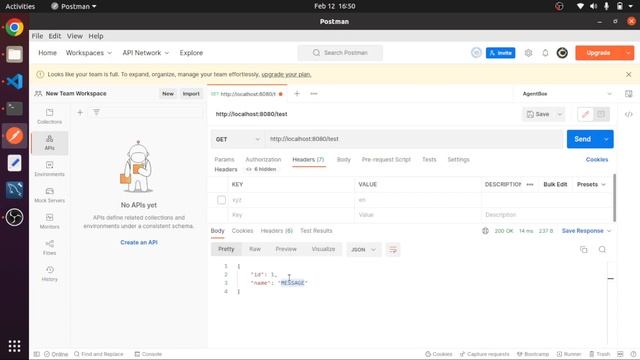Open the Presets dropdown
Image resolution: width=640 pixels, height=360 pixels.
pos(591,184)
